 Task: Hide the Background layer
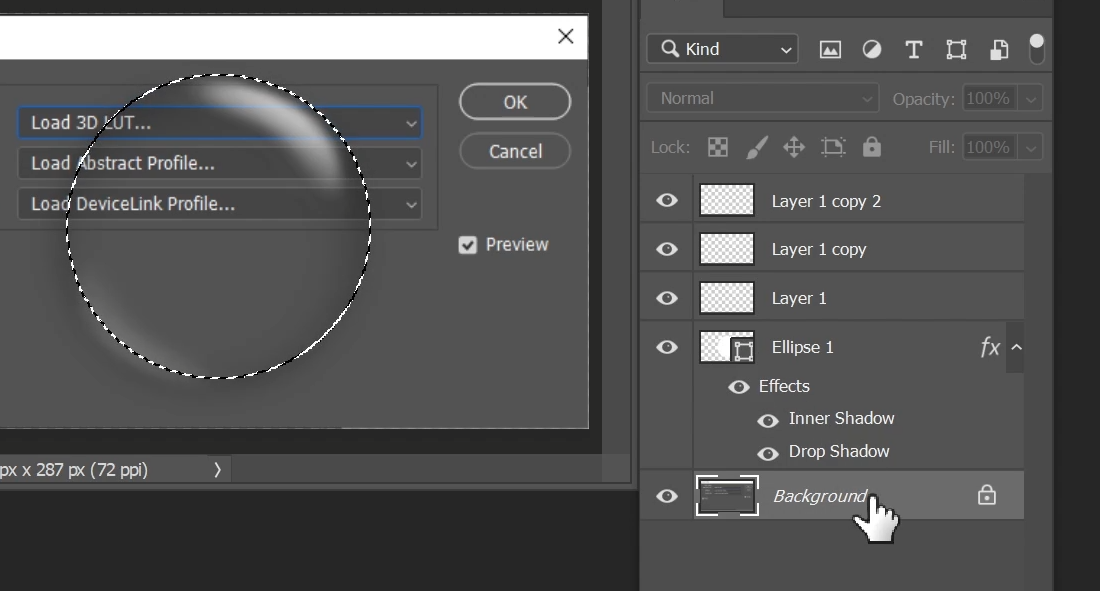tap(666, 496)
